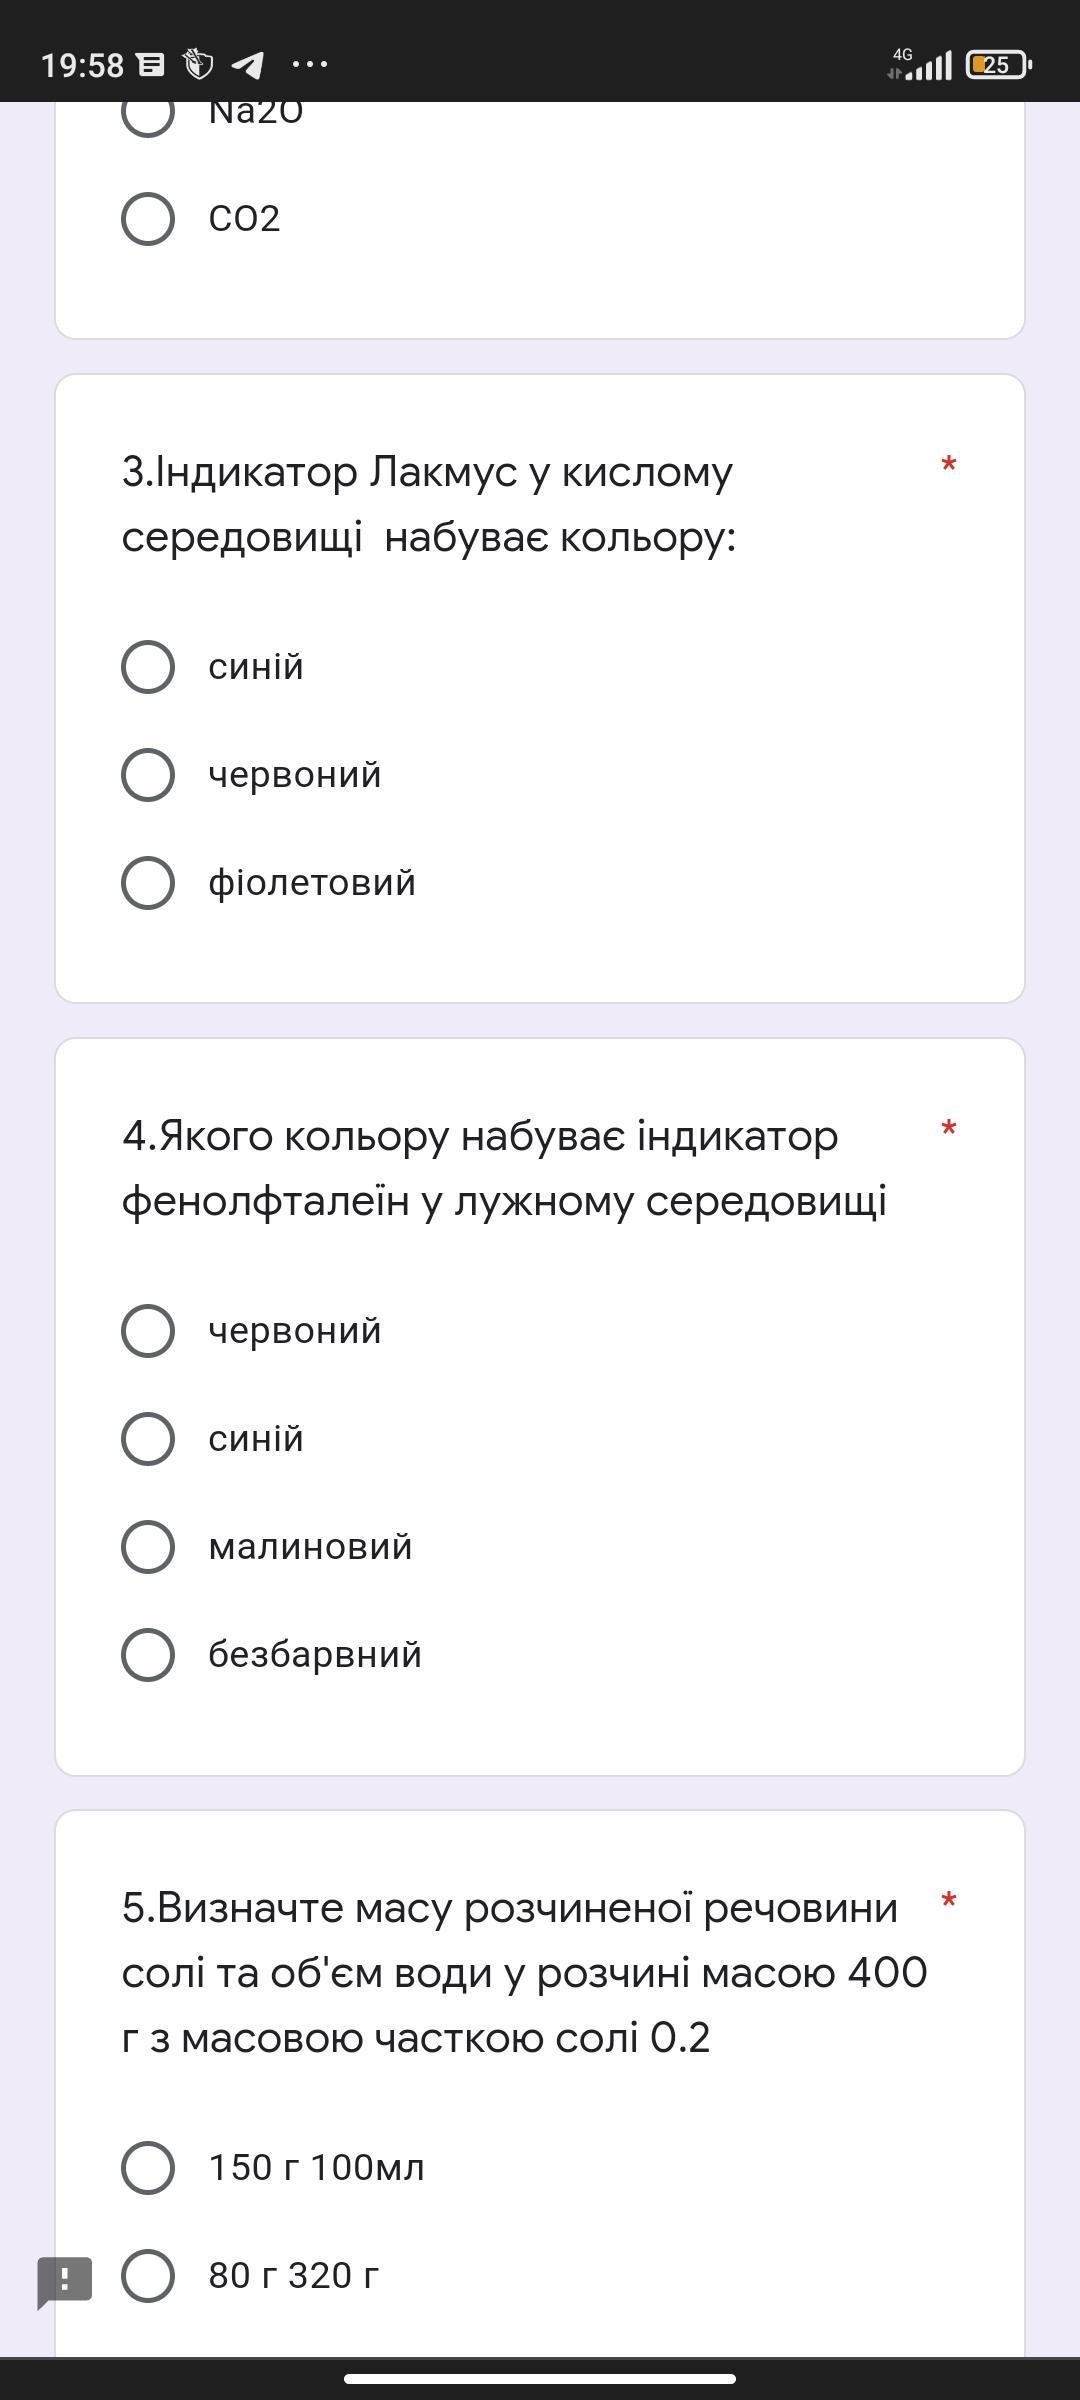1080x2400 pixels.
Task: Tap the battery indicator icon
Action: pyautogui.click(x=999, y=65)
